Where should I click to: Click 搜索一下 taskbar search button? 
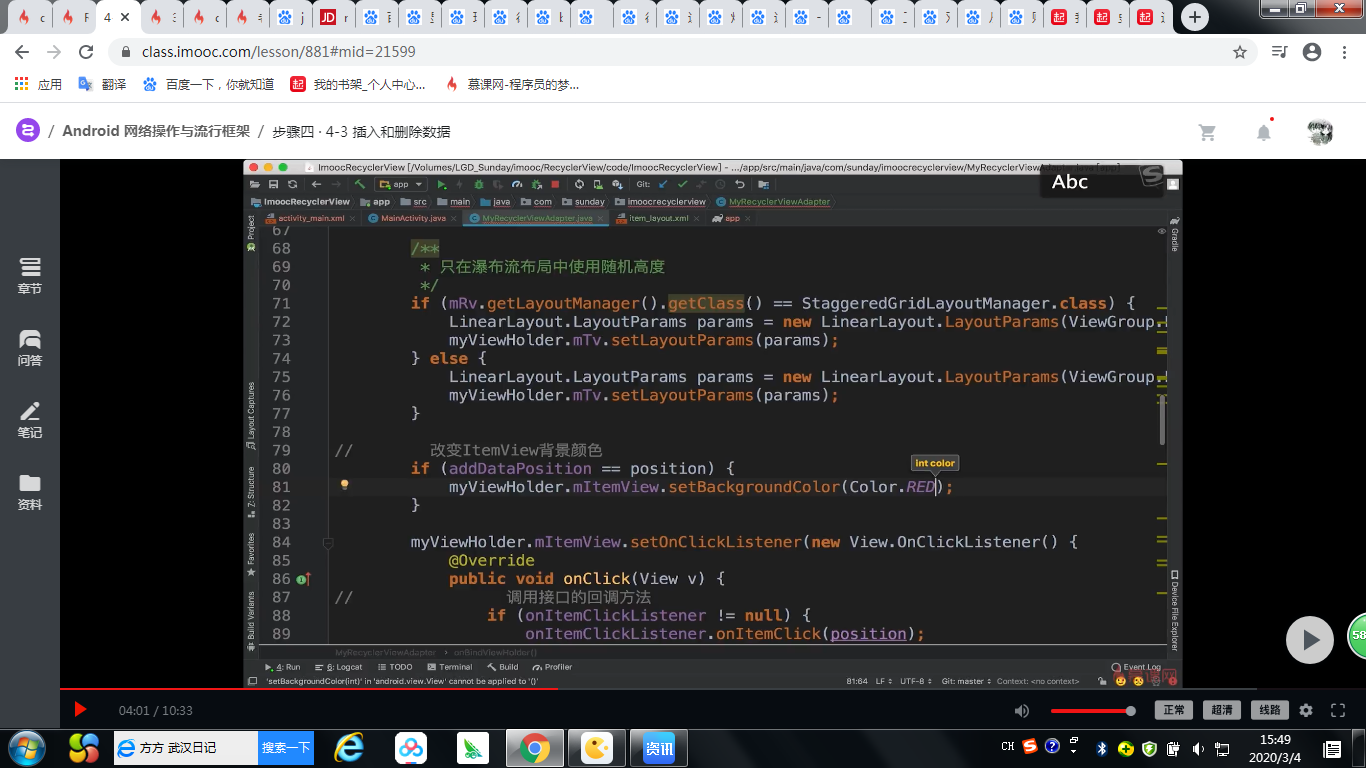[x=286, y=747]
